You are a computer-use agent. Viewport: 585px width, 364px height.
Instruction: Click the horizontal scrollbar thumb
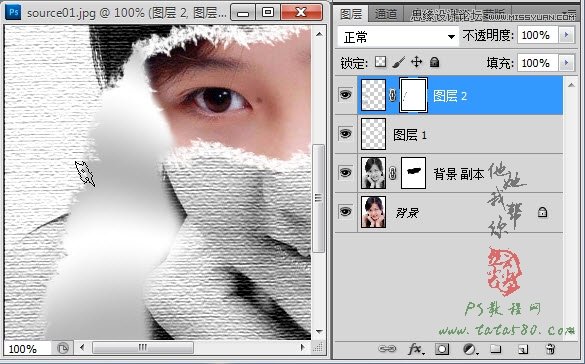pos(143,348)
